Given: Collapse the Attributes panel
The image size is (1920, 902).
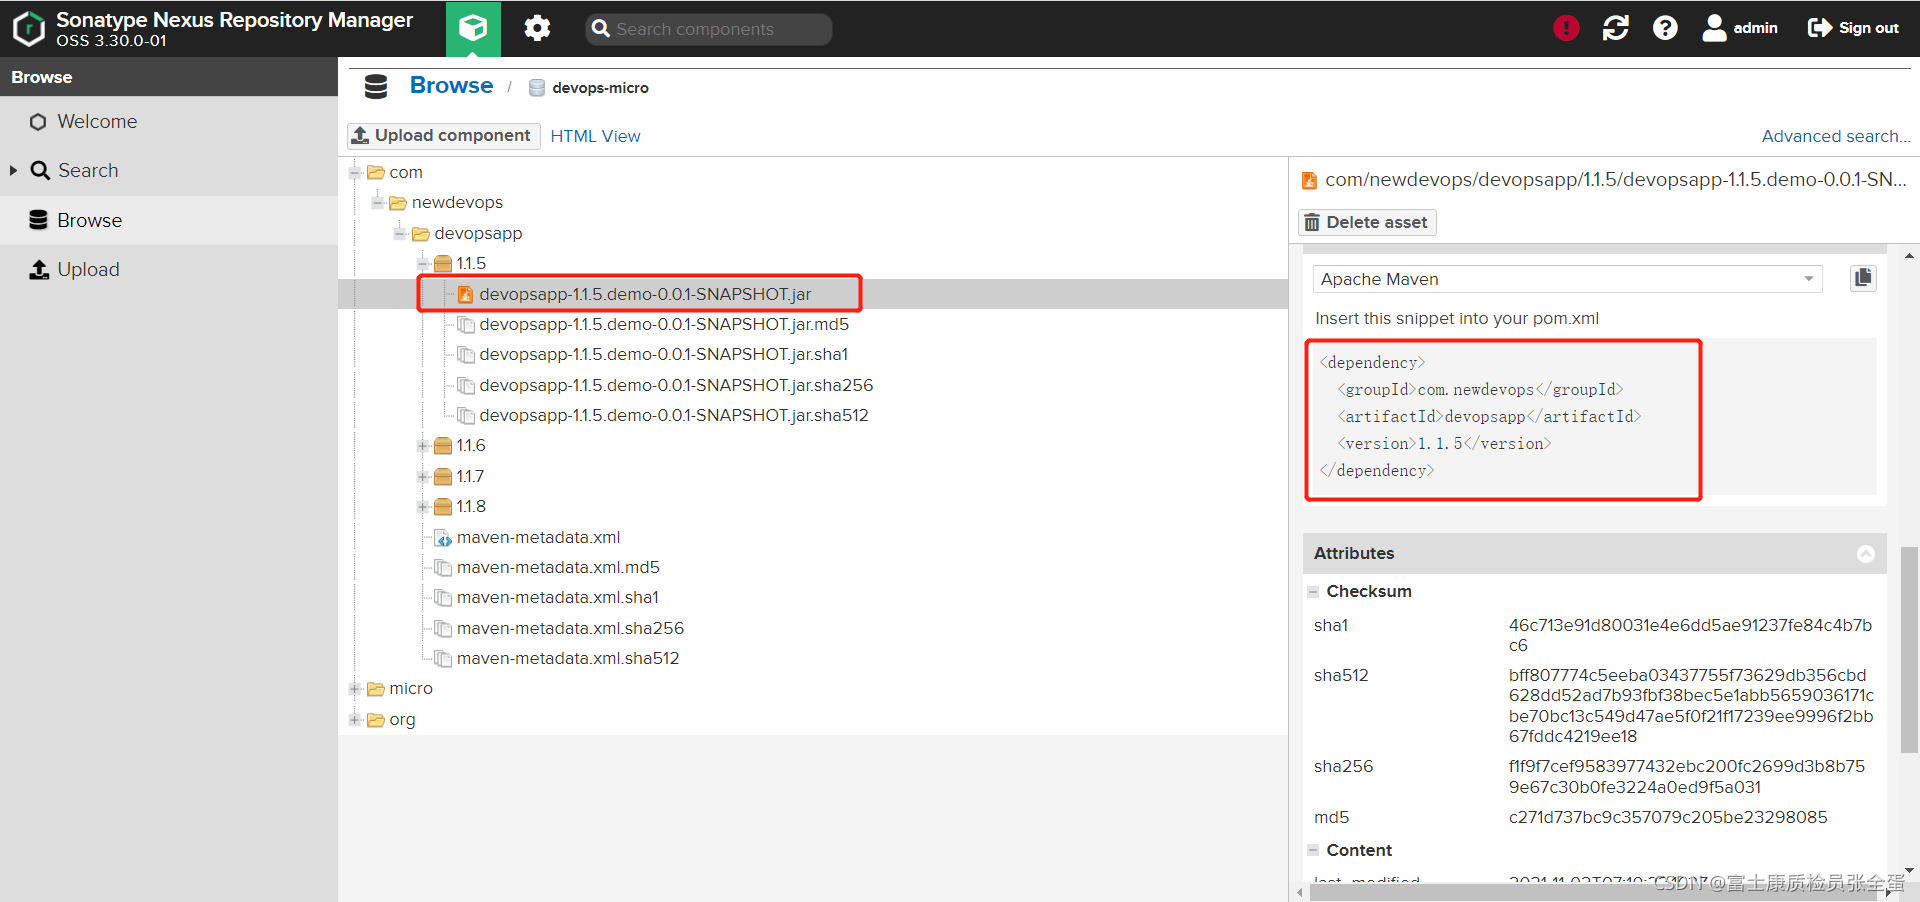Looking at the screenshot, I should click(x=1866, y=554).
